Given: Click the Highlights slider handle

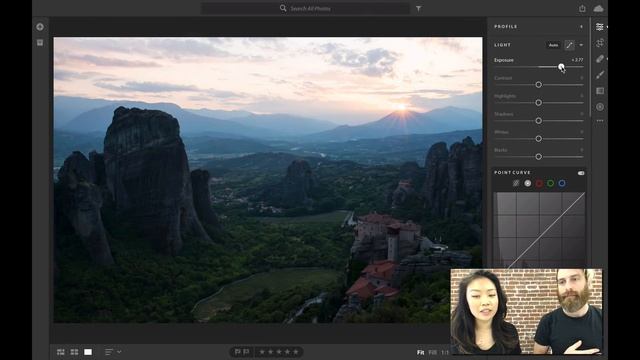Looking at the screenshot, I should 538,102.
